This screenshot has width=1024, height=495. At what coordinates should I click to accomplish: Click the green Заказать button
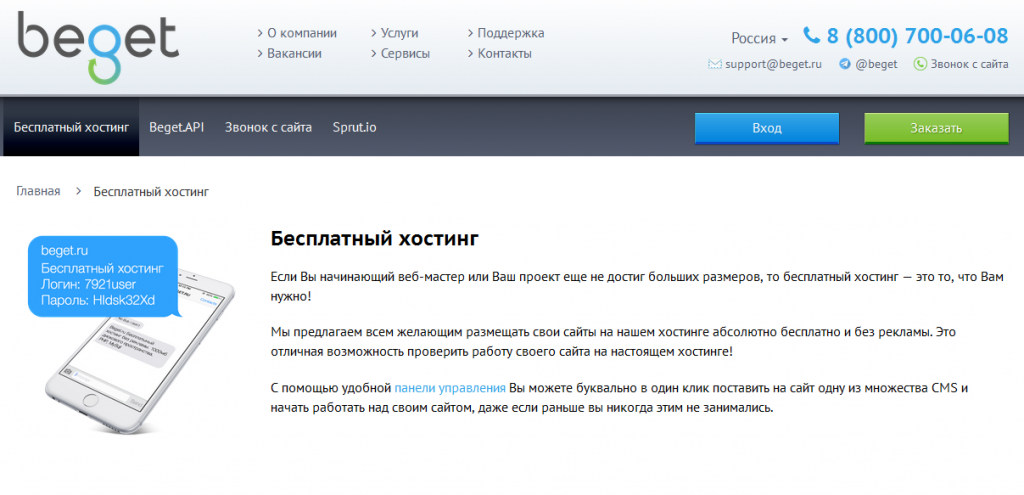tap(936, 128)
